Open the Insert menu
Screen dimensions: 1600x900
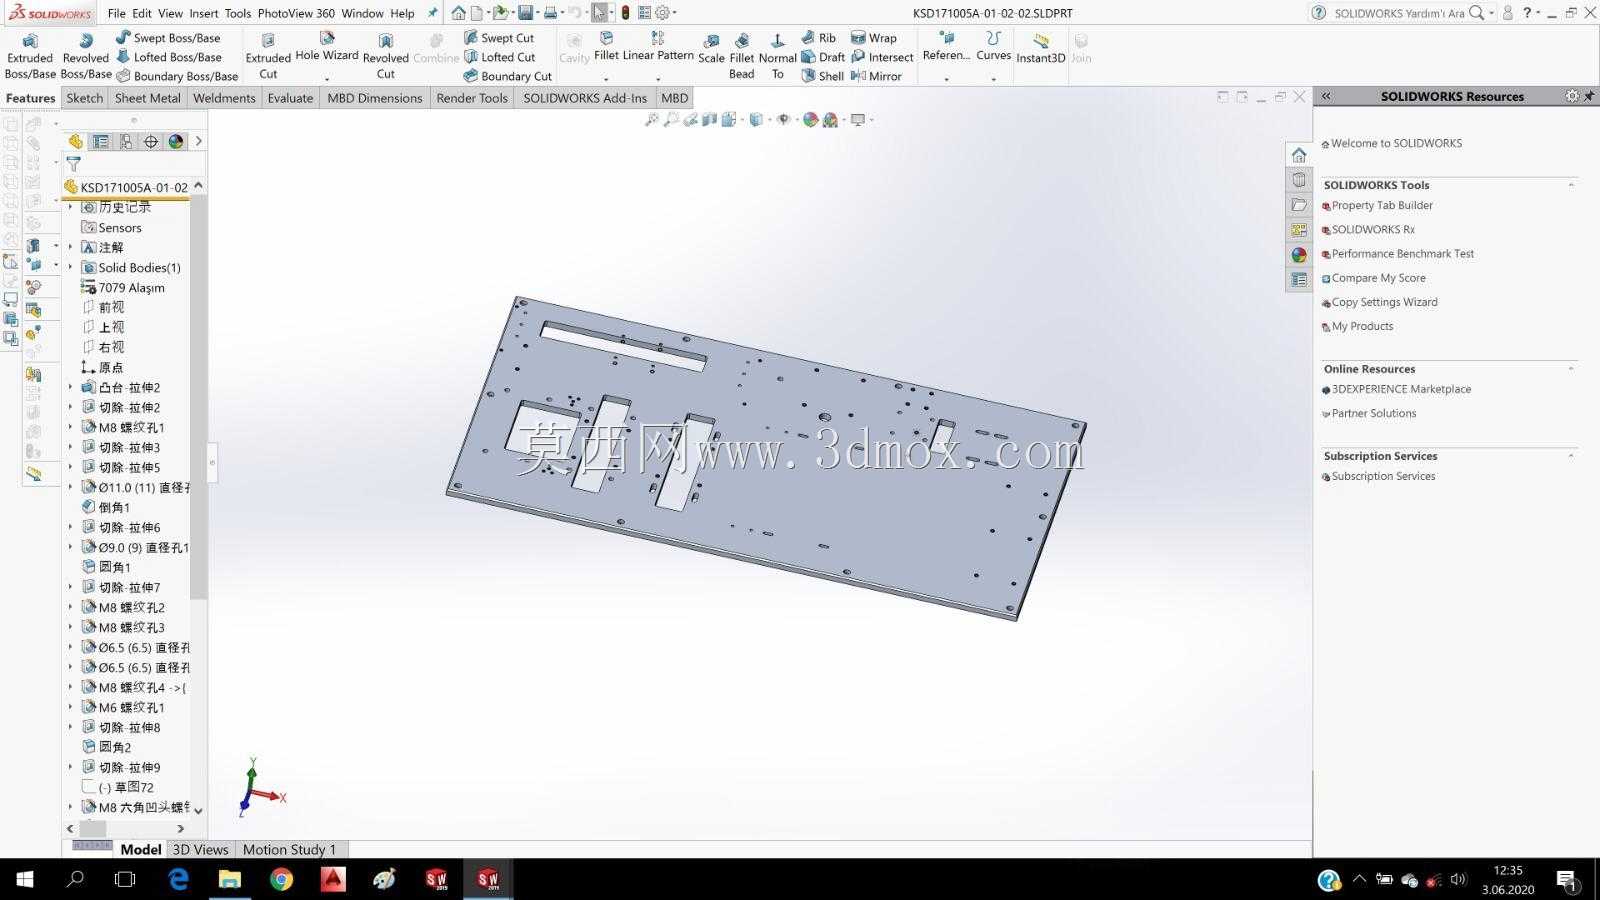tap(203, 13)
